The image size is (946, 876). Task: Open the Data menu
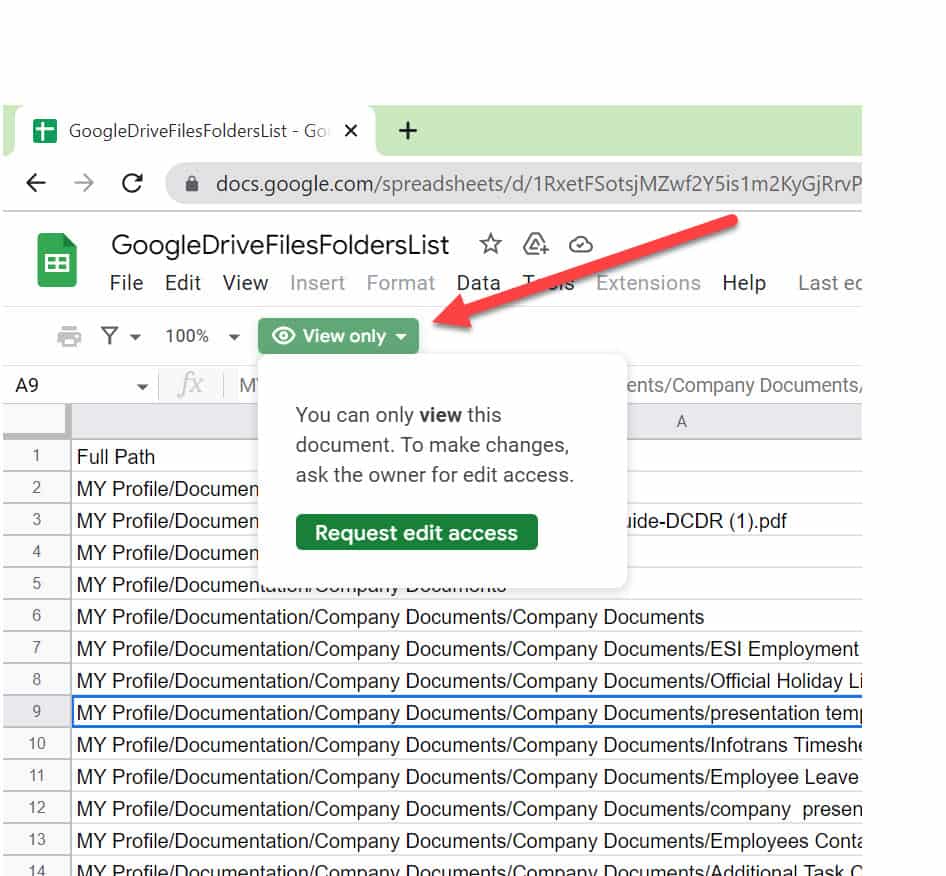[478, 283]
